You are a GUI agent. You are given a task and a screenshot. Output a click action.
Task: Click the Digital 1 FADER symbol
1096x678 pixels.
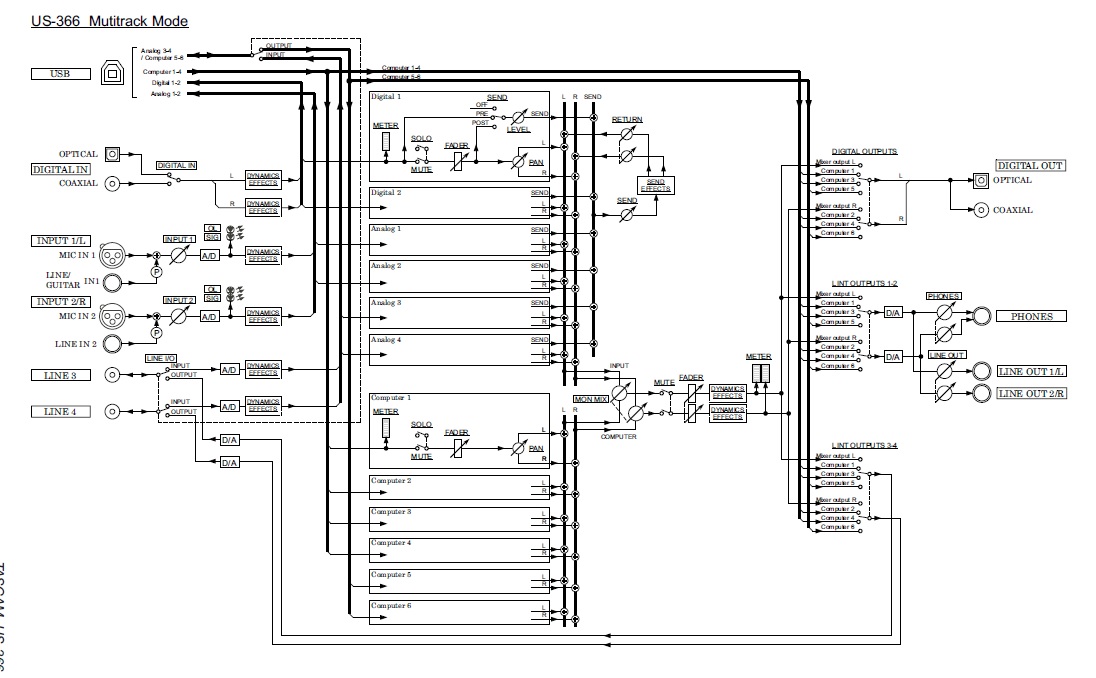(458, 162)
